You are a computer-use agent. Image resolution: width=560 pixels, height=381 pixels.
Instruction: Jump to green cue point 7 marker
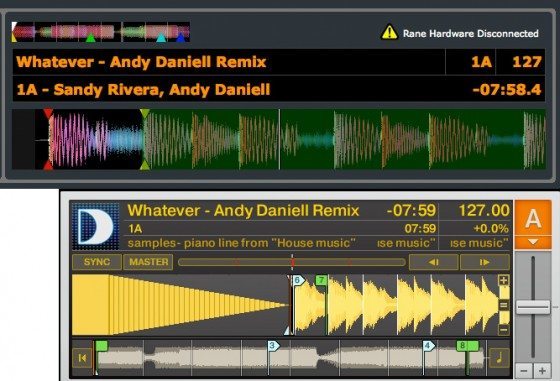pyautogui.click(x=321, y=280)
